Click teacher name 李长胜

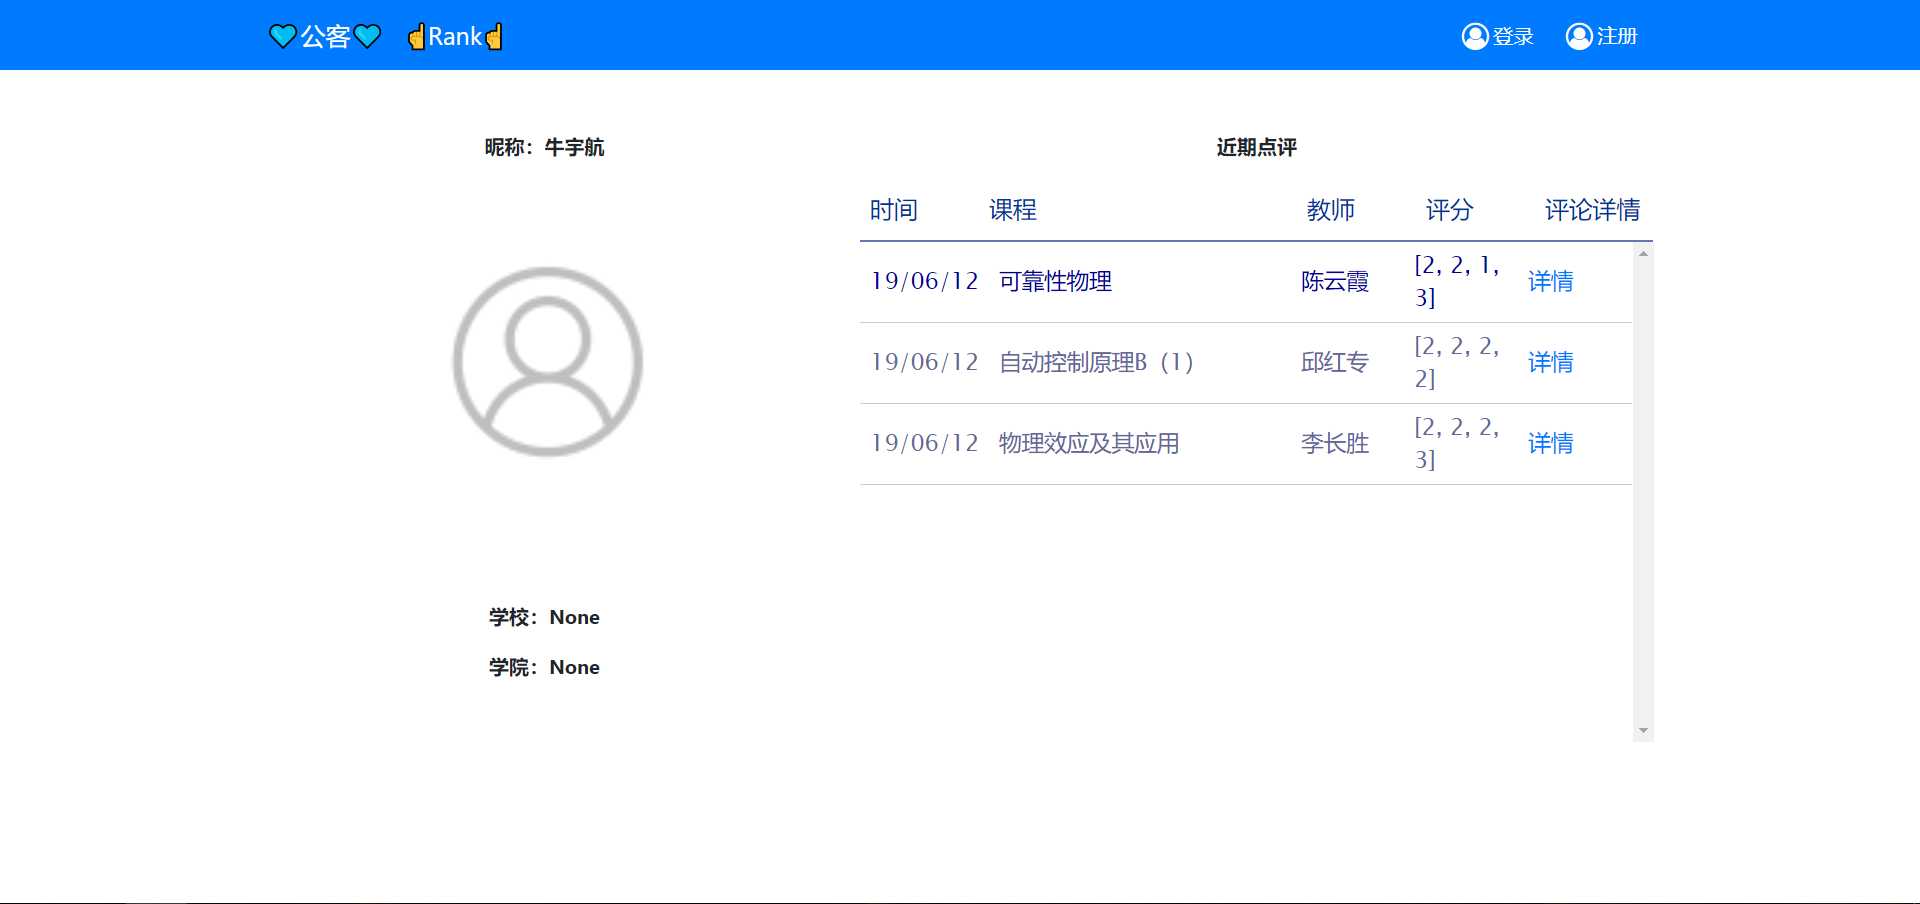(1335, 443)
